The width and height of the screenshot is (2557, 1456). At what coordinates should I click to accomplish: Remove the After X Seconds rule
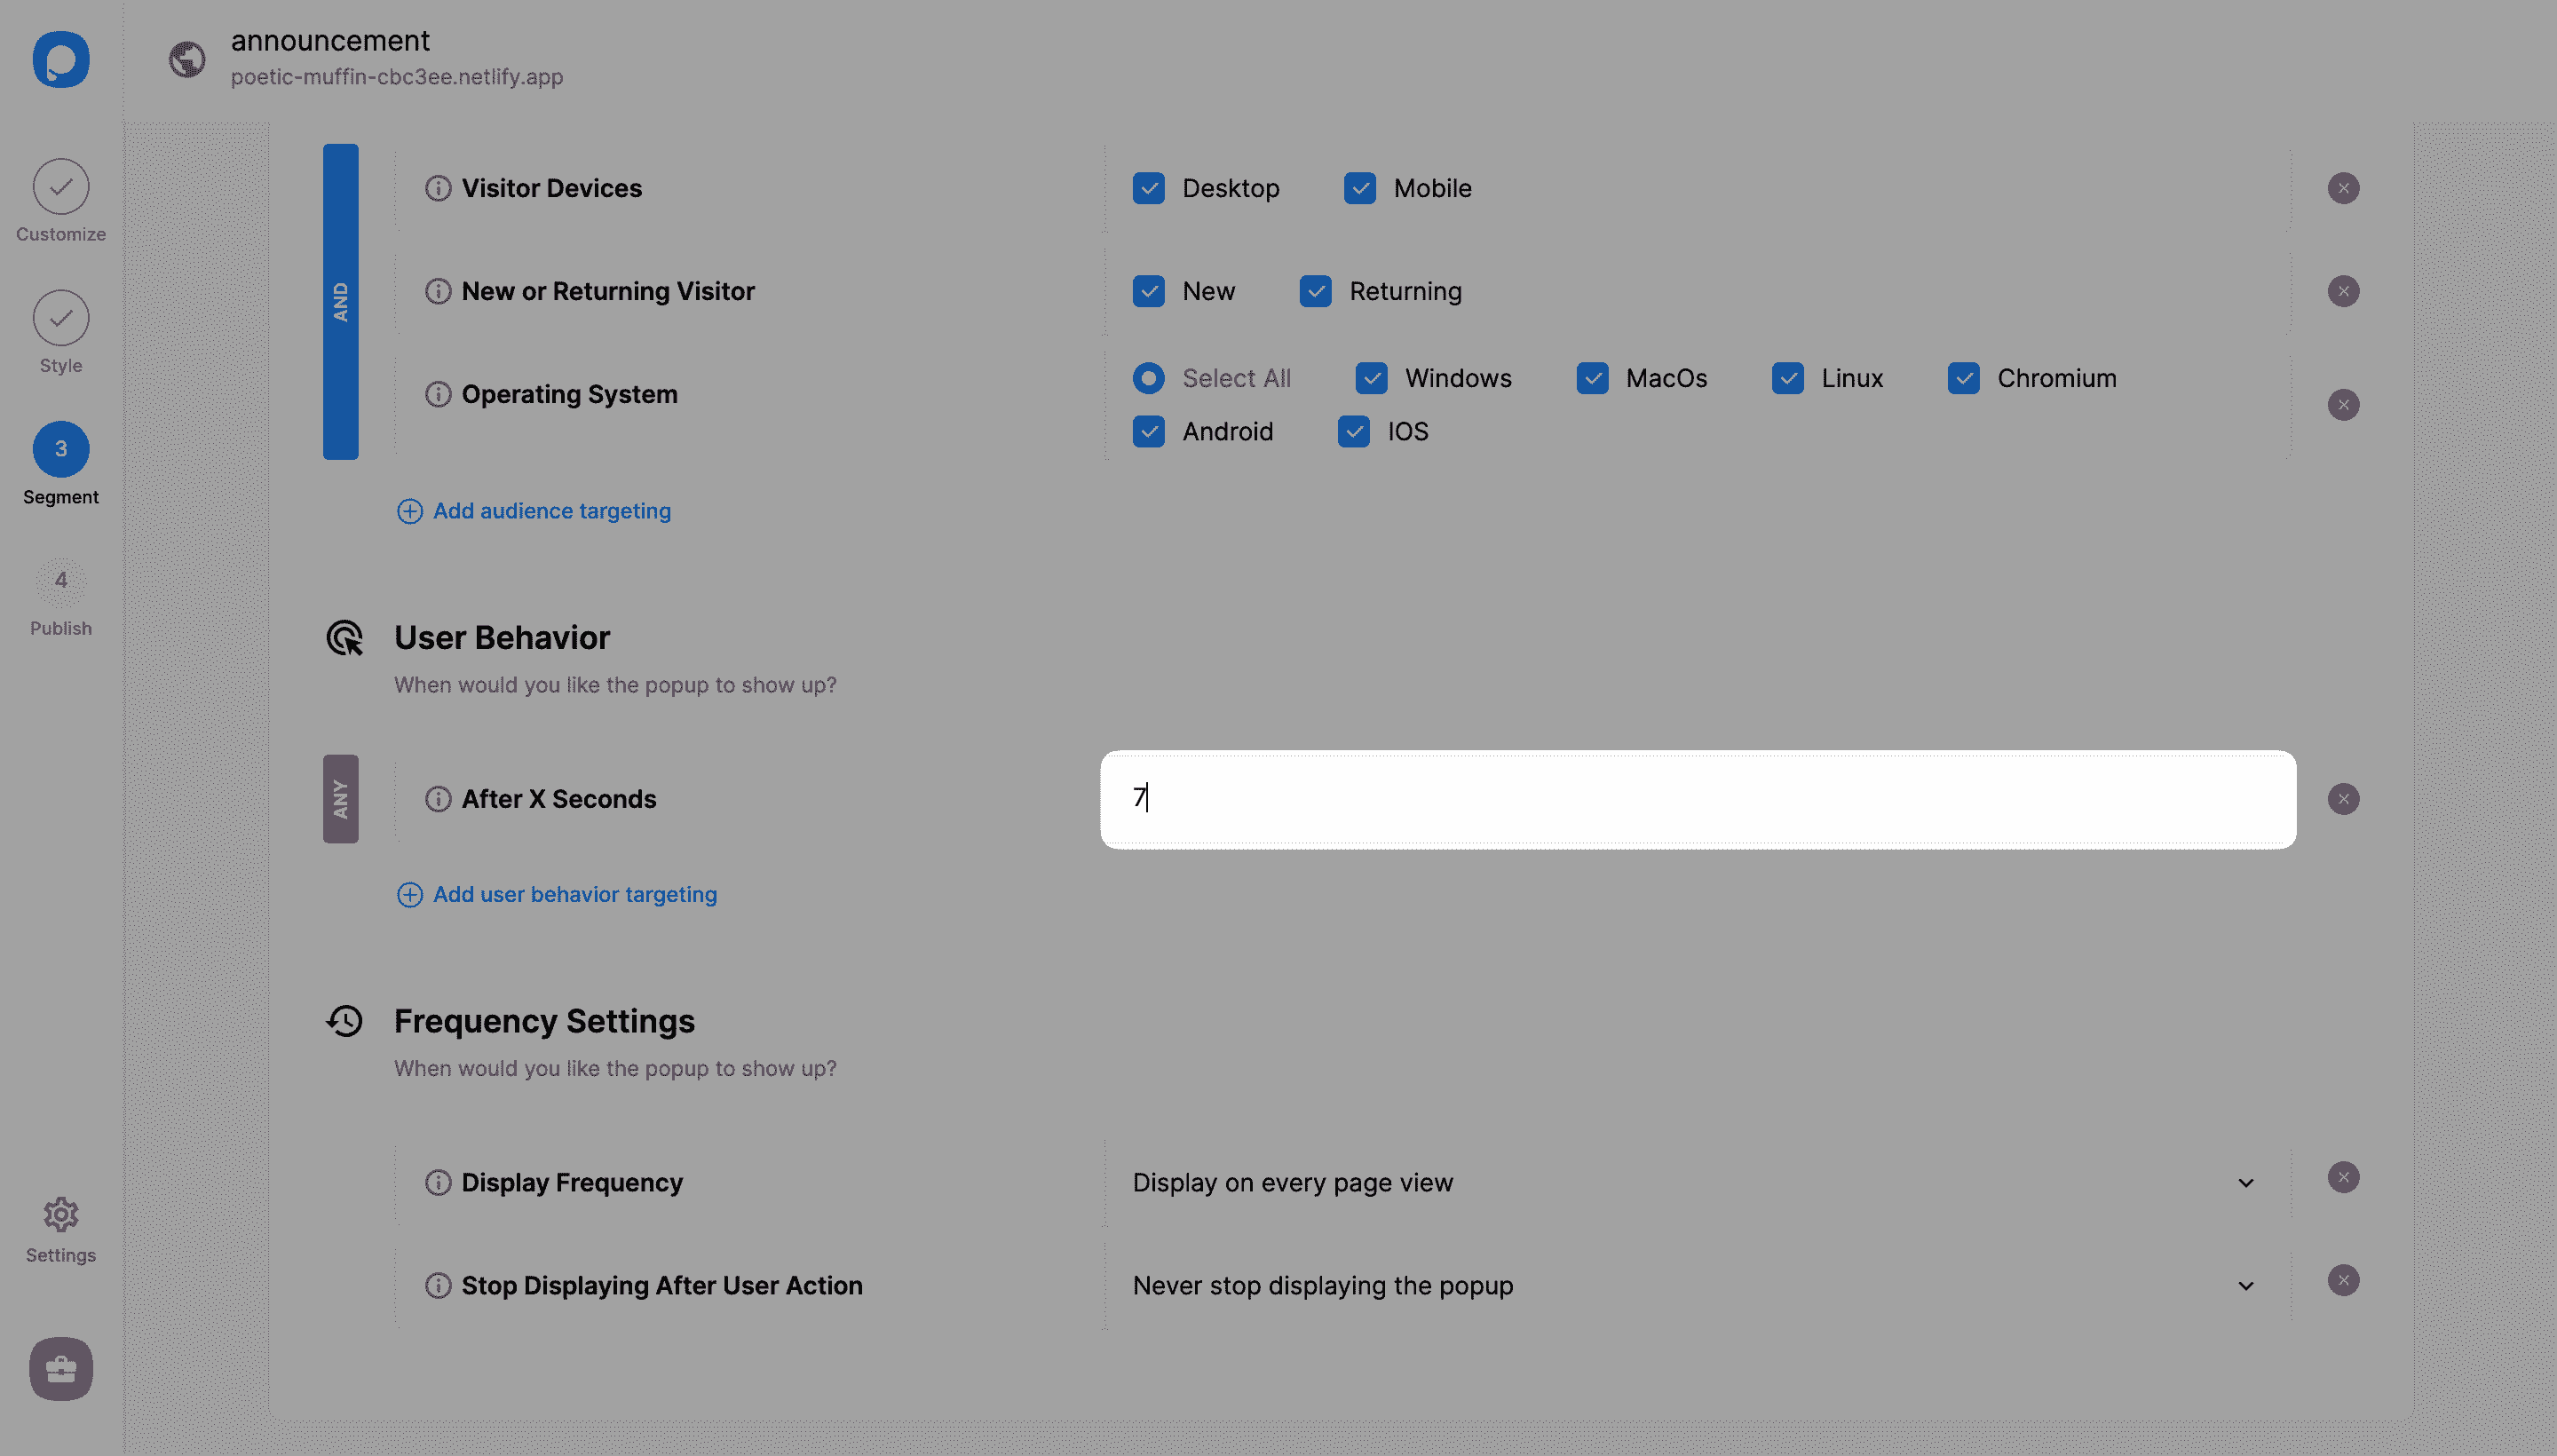2343,799
